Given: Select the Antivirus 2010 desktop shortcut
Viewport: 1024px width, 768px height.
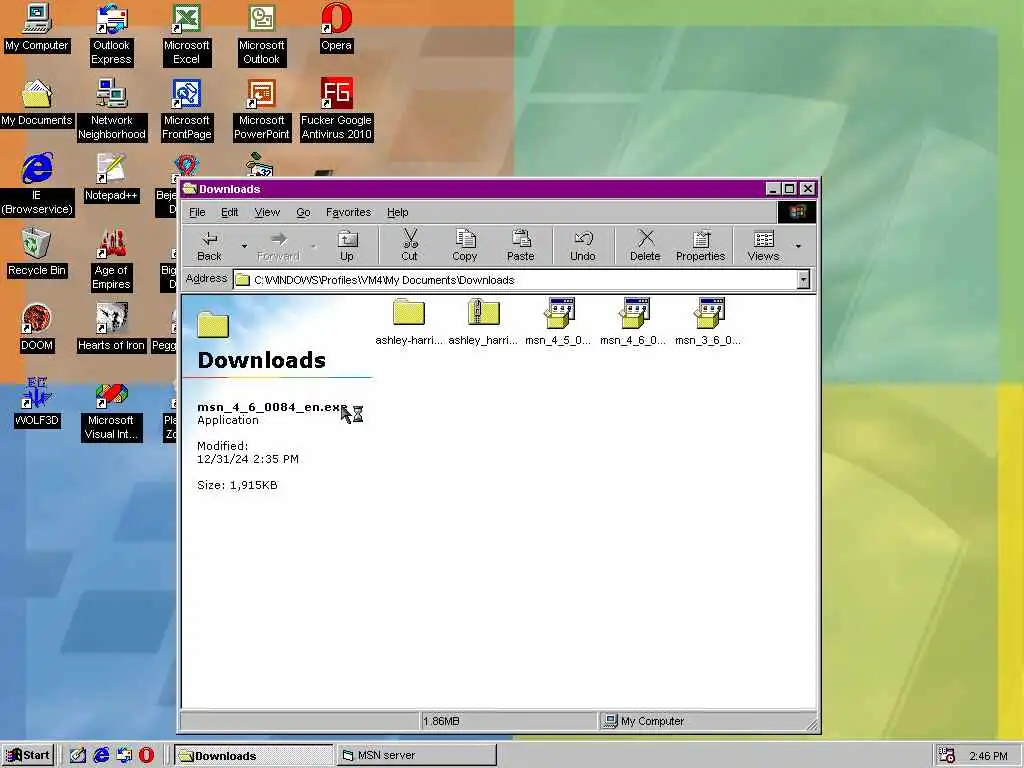Looking at the screenshot, I should coord(336,110).
